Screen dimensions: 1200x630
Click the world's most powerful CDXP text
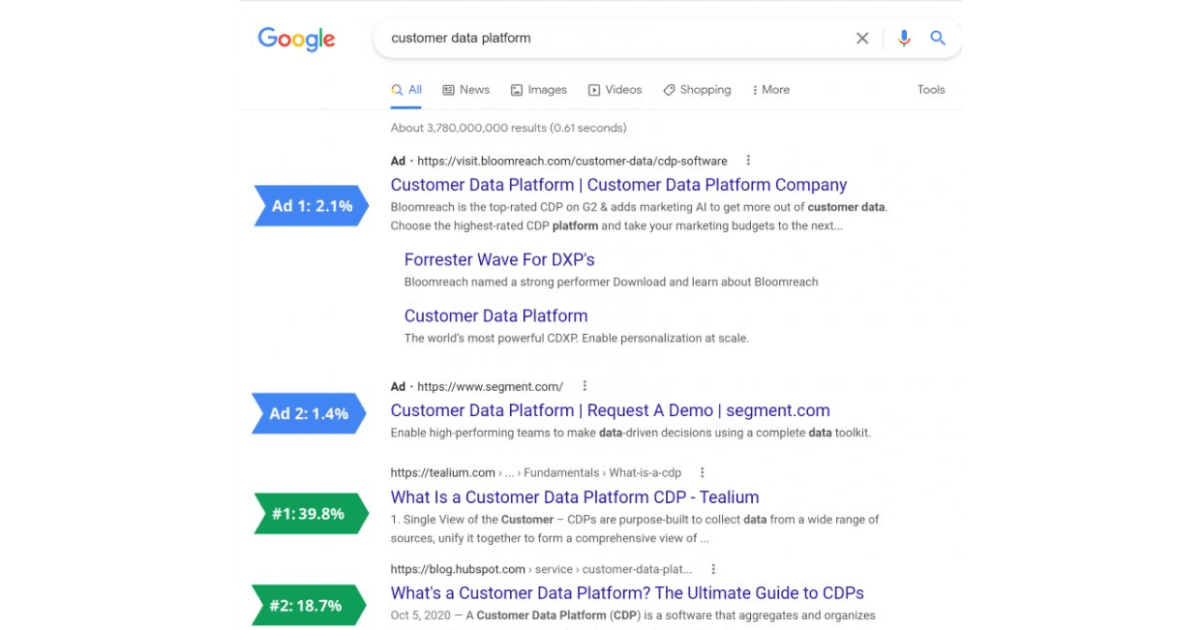576,338
